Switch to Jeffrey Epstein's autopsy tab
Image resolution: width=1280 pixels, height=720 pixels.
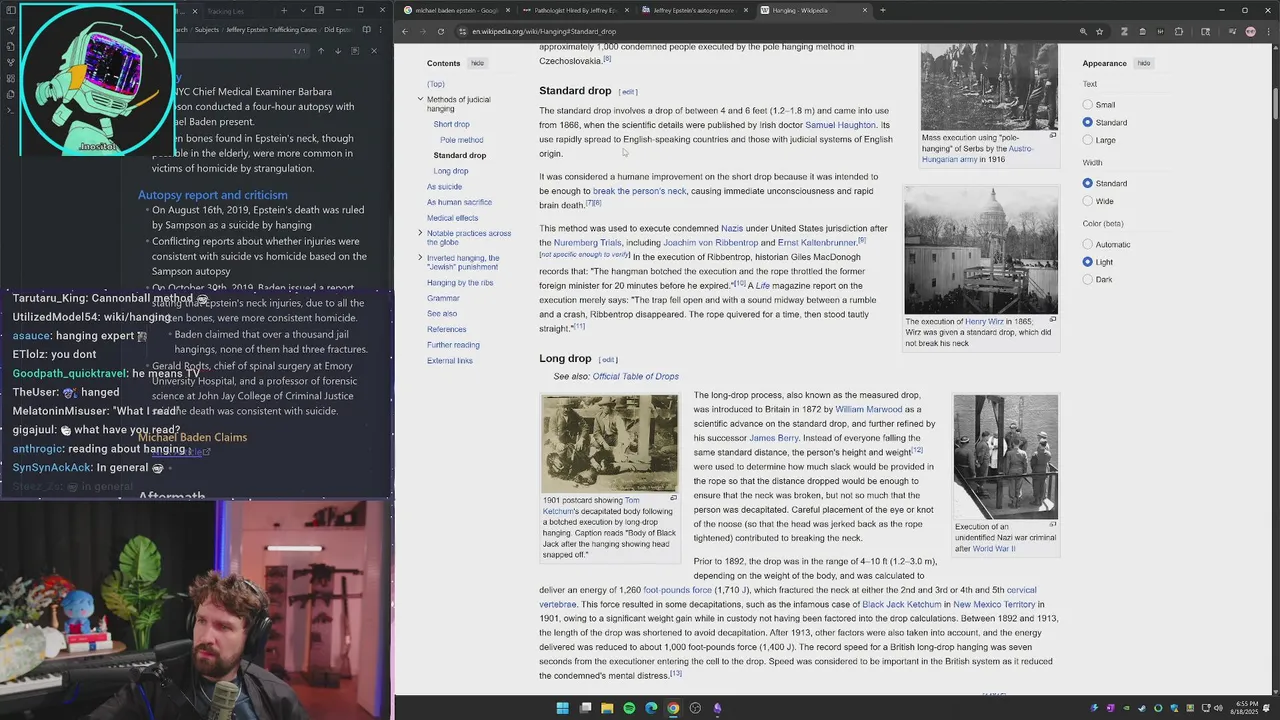pyautogui.click(x=693, y=10)
